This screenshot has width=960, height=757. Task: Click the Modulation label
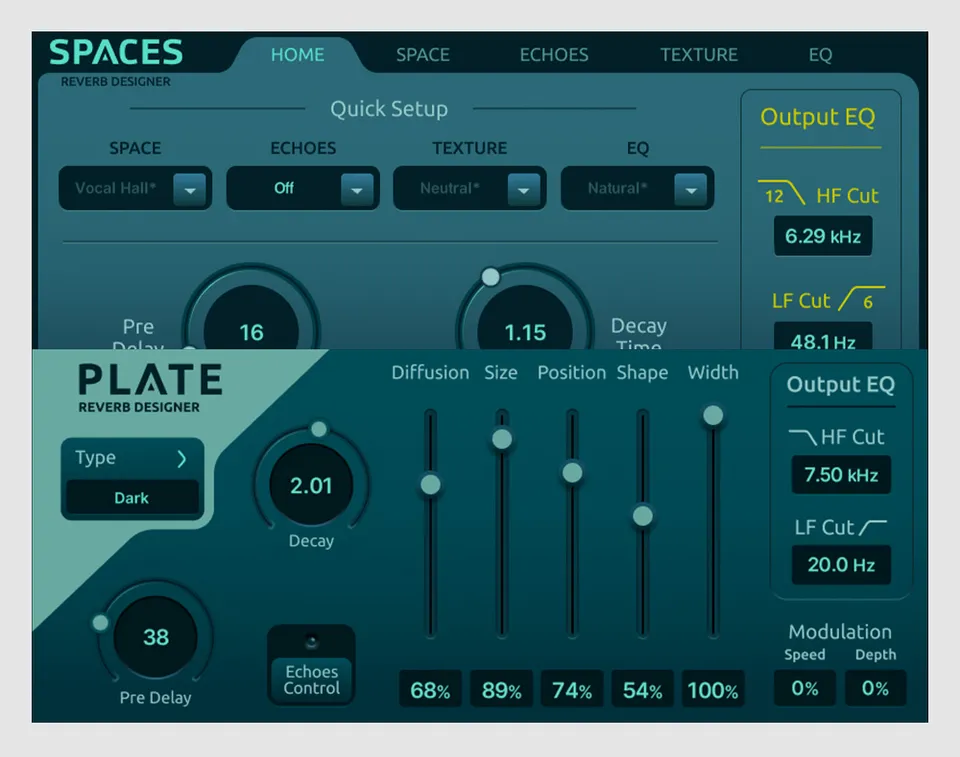coord(840,631)
